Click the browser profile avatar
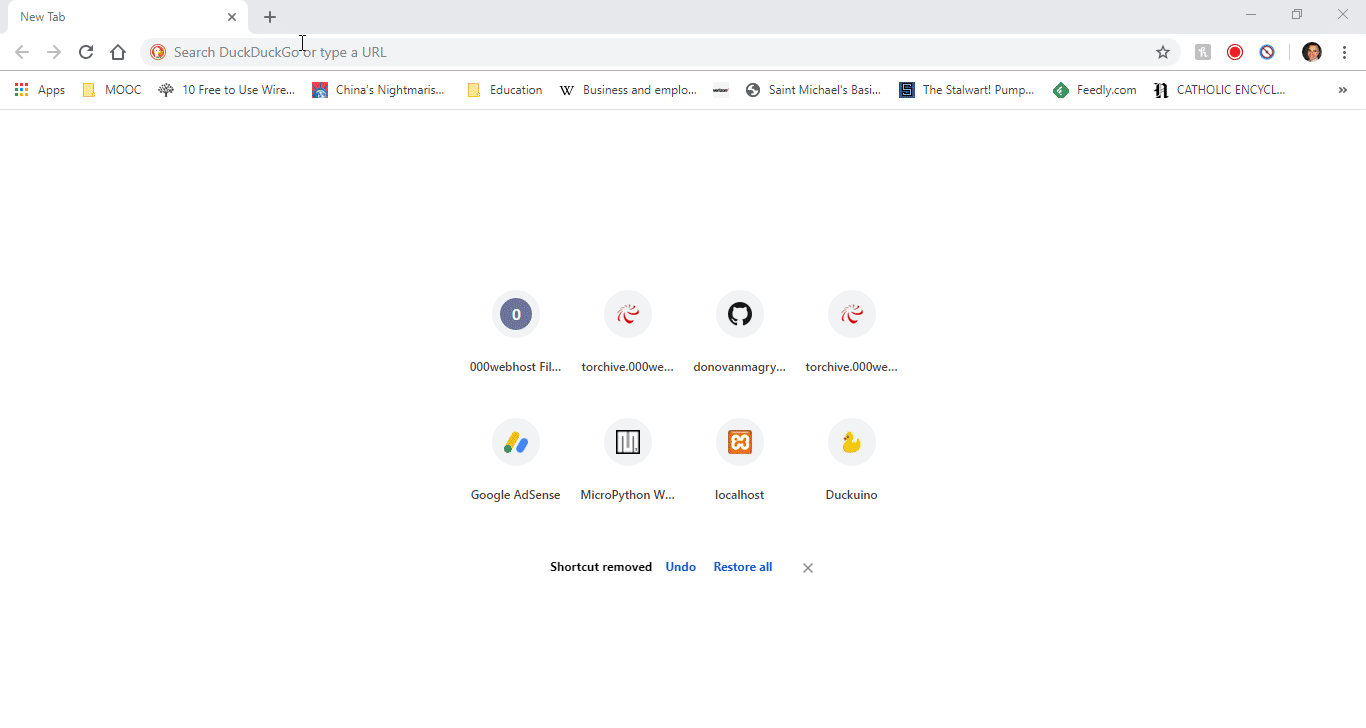1366x728 pixels. point(1312,51)
